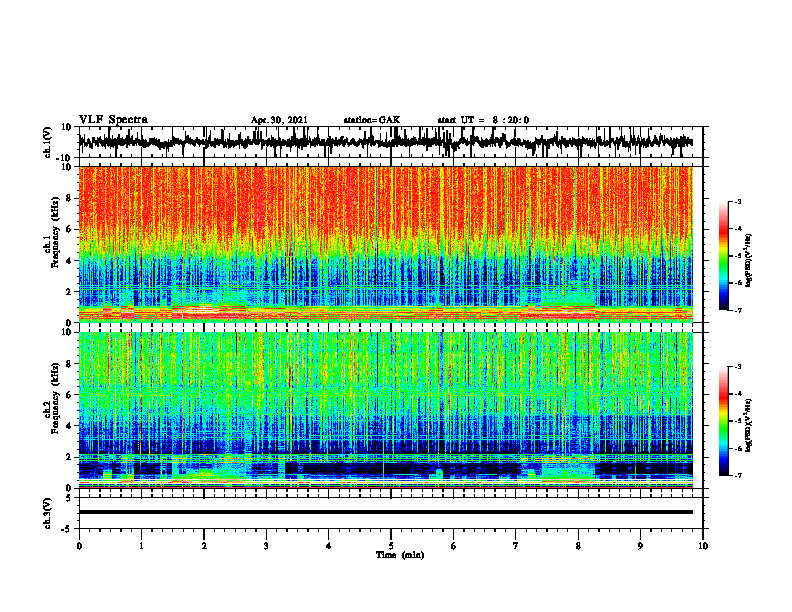Click the ch.1 colorbar log(PSD) label
Image resolution: width=792 pixels, height=612 pixels.
pyautogui.click(x=748, y=260)
